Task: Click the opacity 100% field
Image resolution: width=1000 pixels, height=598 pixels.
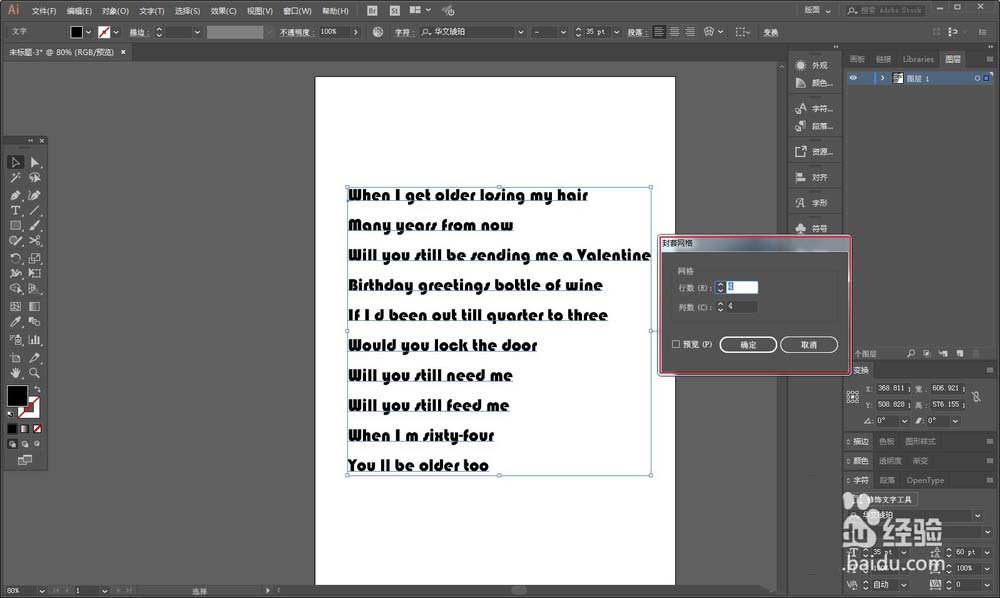Action: click(334, 32)
